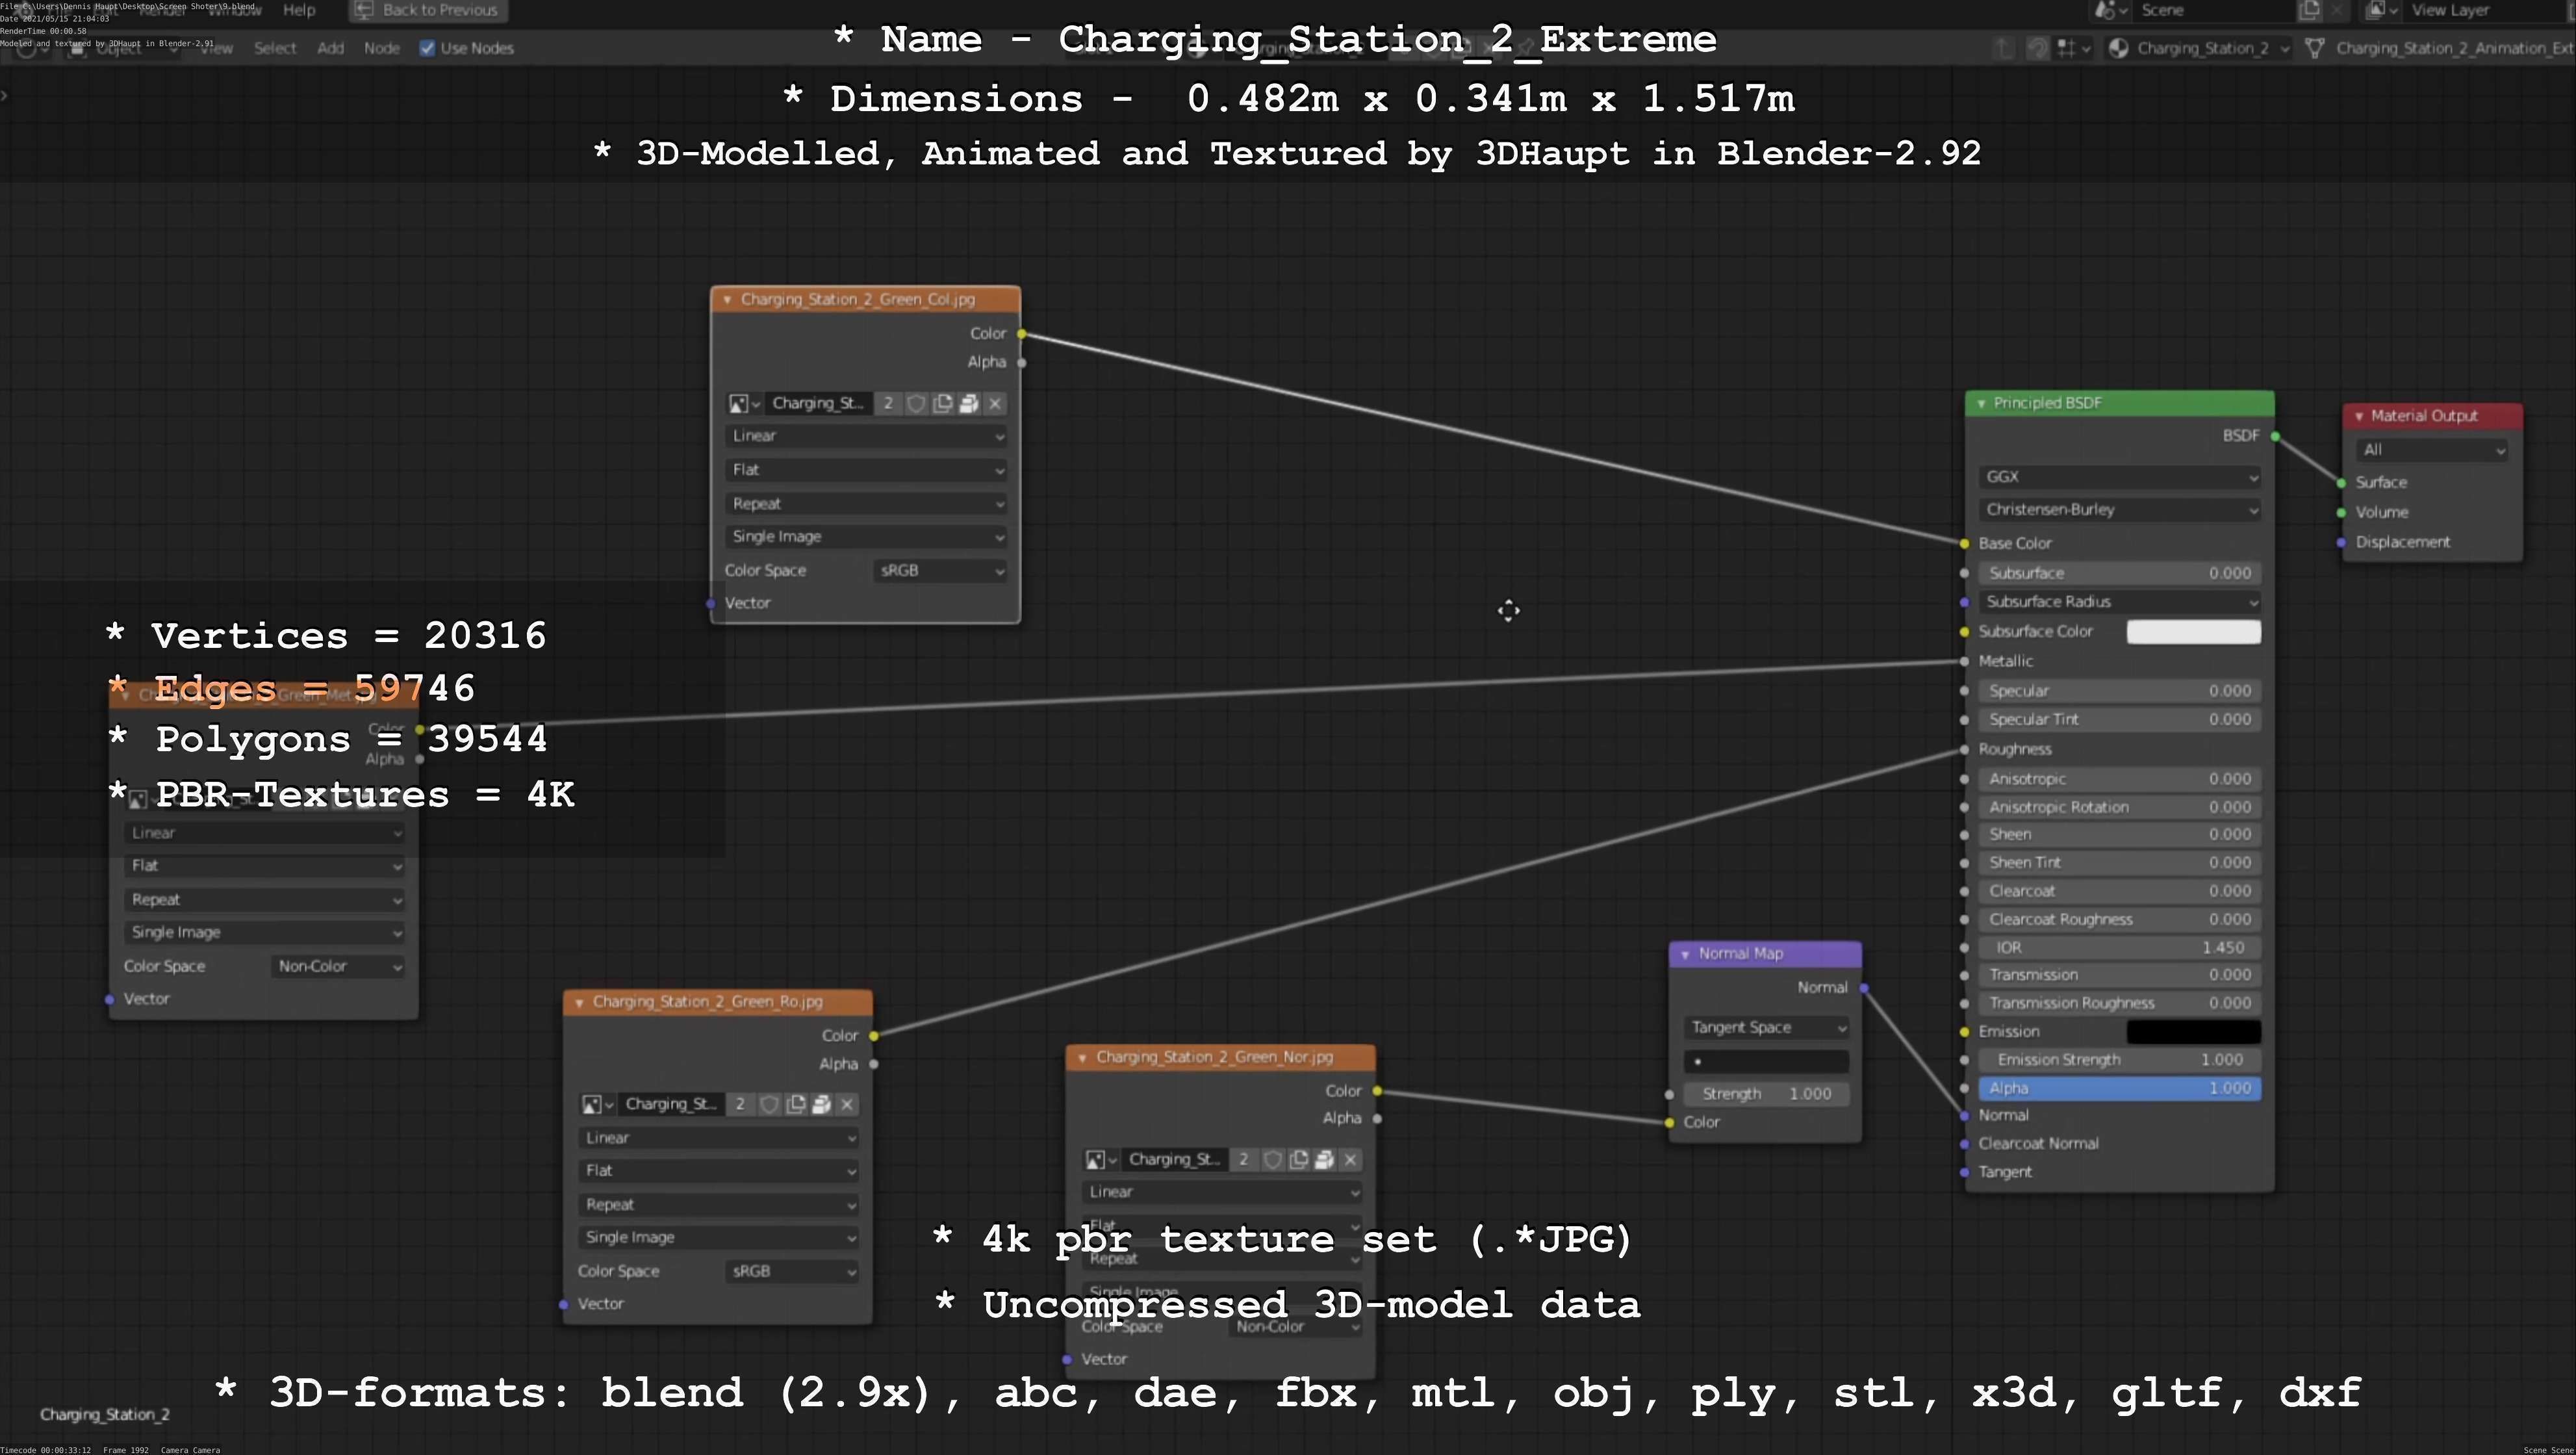Open the Add menu in node editor

click(330, 48)
